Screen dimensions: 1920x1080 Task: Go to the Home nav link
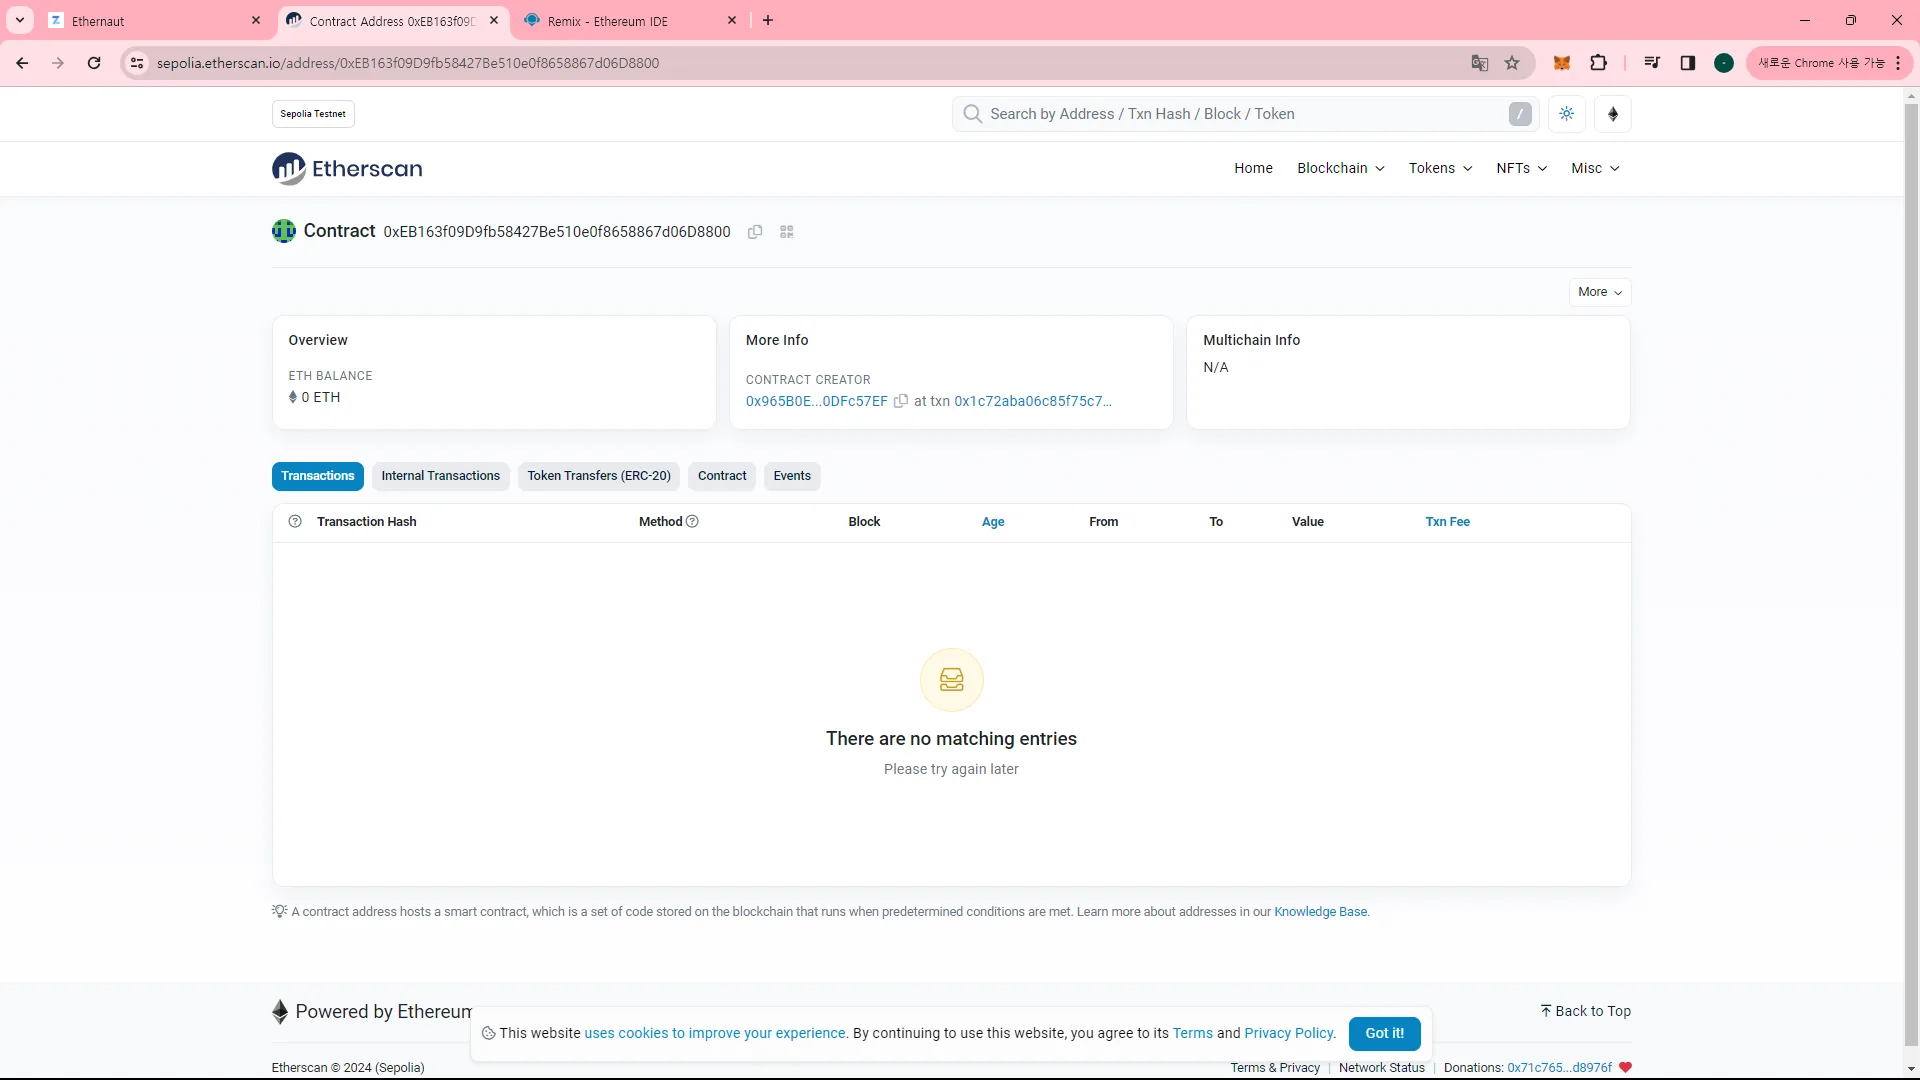[x=1253, y=169]
